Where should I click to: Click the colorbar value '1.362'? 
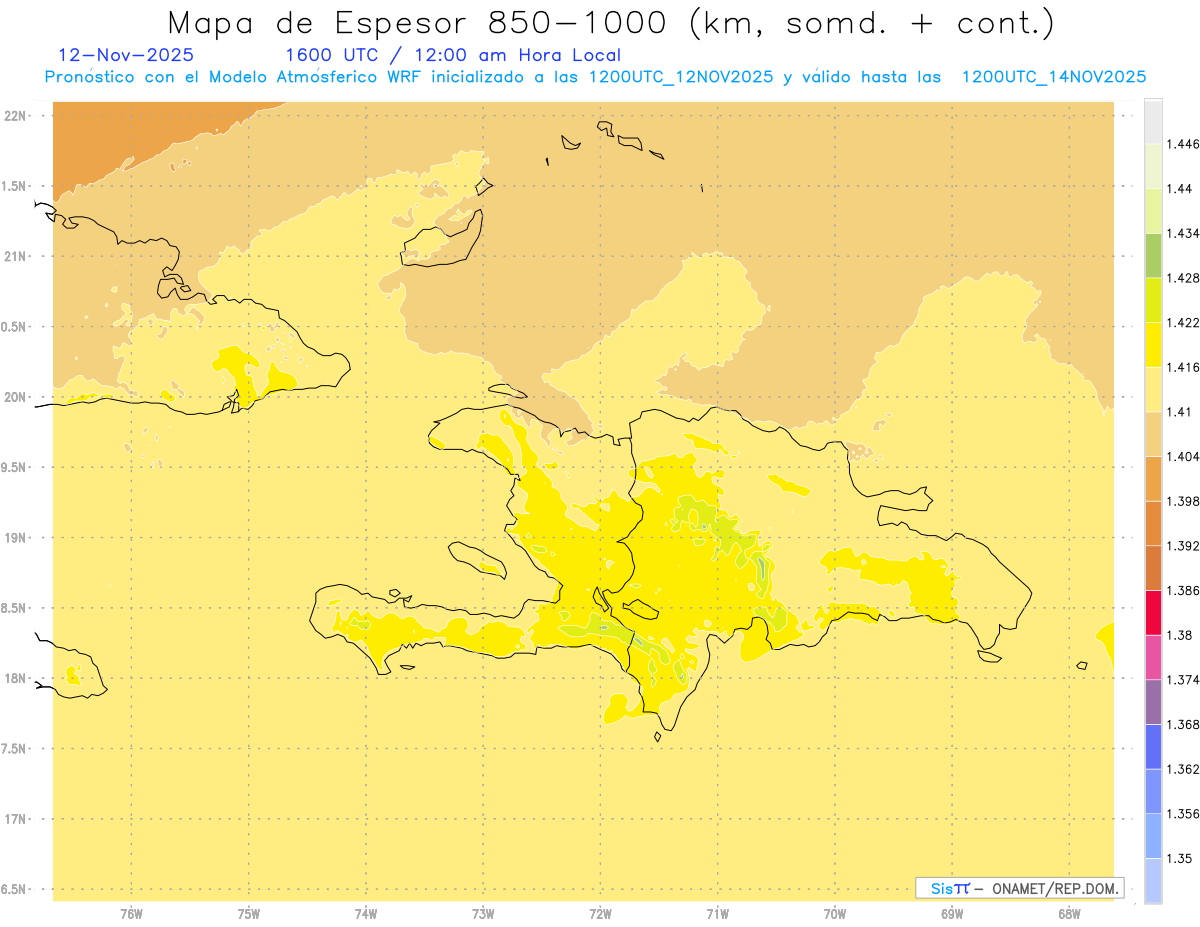(x=1184, y=769)
